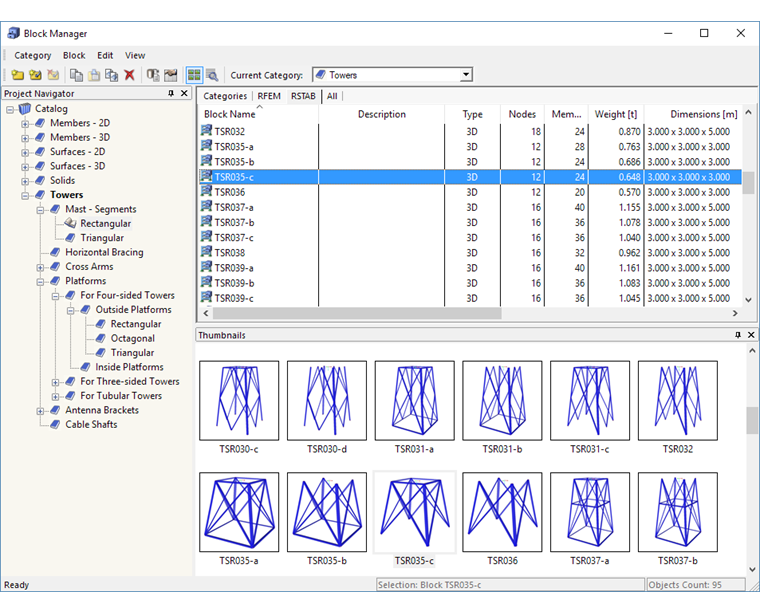
Task: Close the Project Navigator panel
Action: pos(184,93)
